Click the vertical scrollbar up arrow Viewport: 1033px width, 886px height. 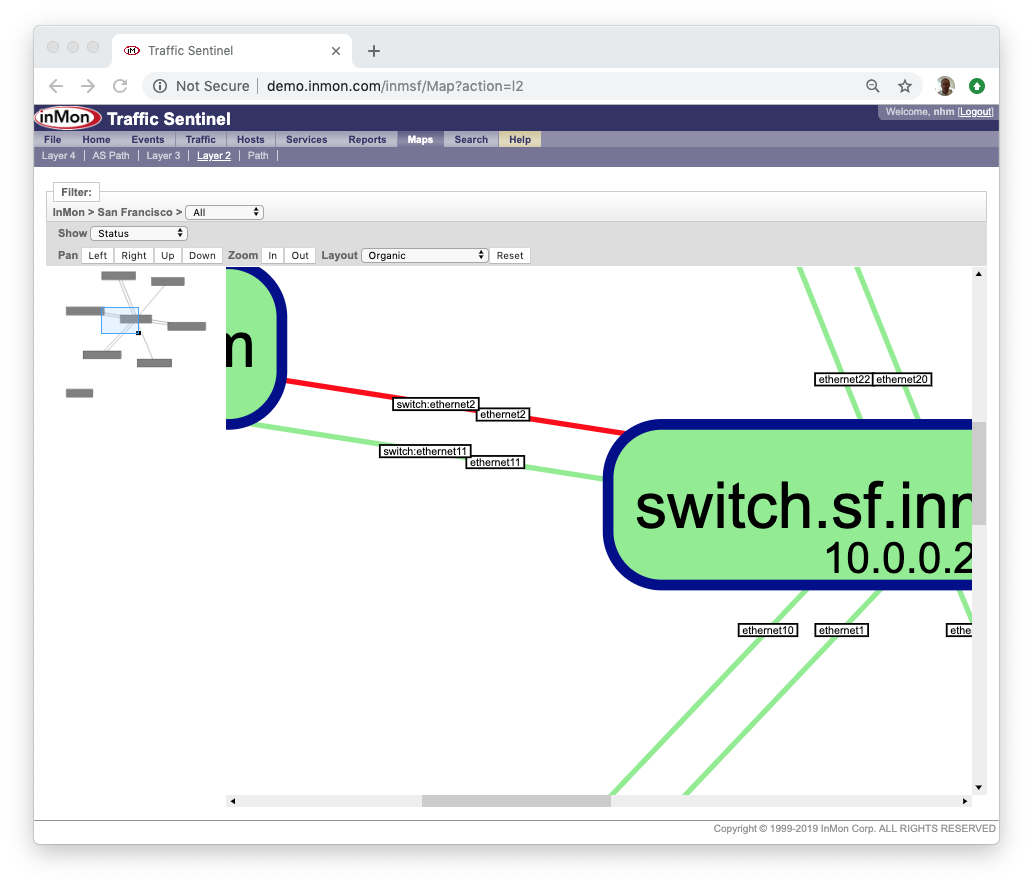(x=979, y=274)
